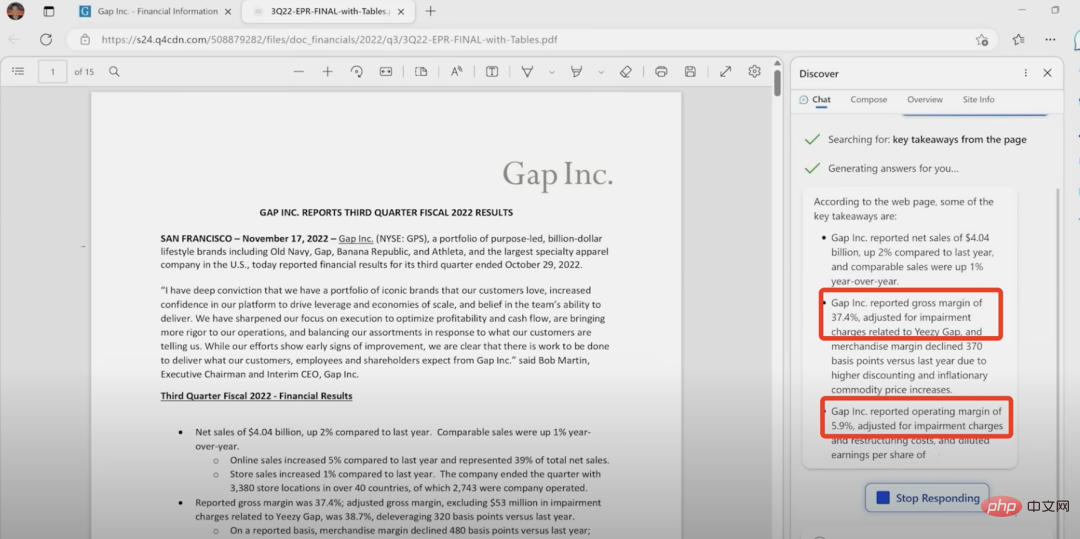Rotate the PDF page
The width and height of the screenshot is (1080, 539).
tap(357, 72)
